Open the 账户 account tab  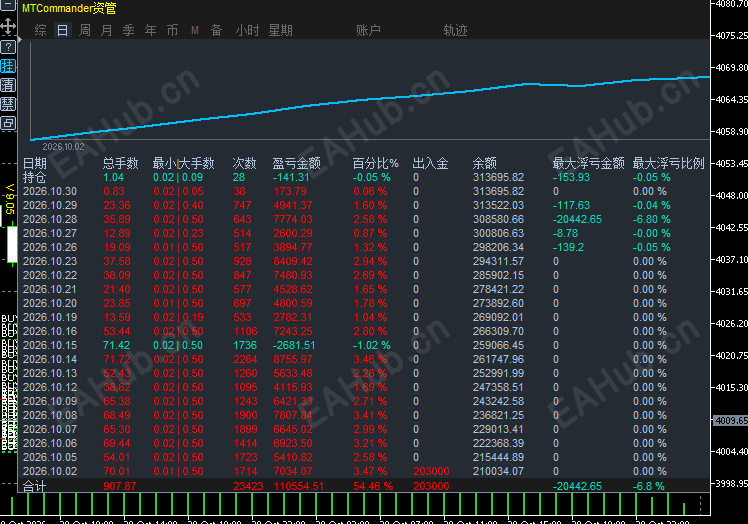coord(368,31)
